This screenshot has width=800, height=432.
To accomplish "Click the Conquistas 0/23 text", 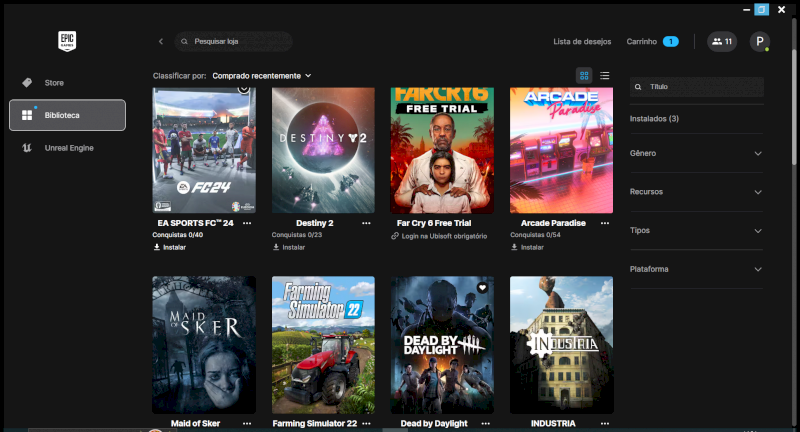I will pos(296,235).
